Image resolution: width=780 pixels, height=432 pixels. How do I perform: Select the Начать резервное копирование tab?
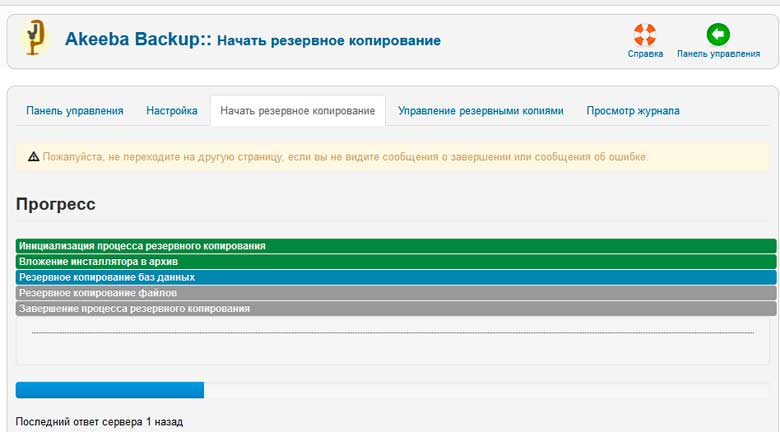tap(297, 110)
